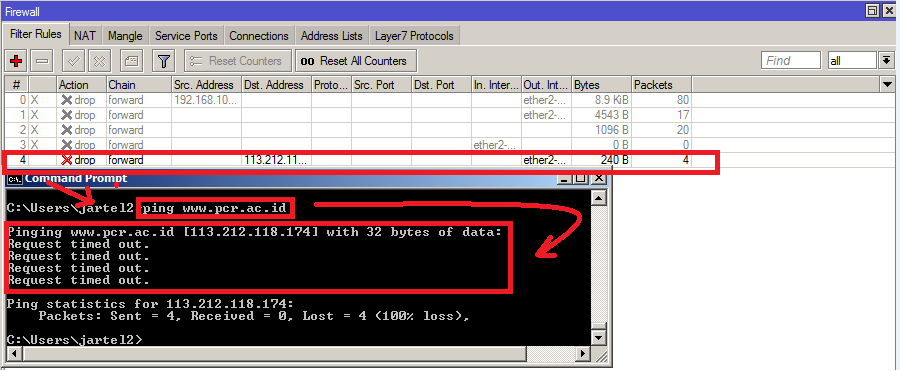Sort by Chain column header
The height and width of the screenshot is (372, 900).
click(139, 85)
